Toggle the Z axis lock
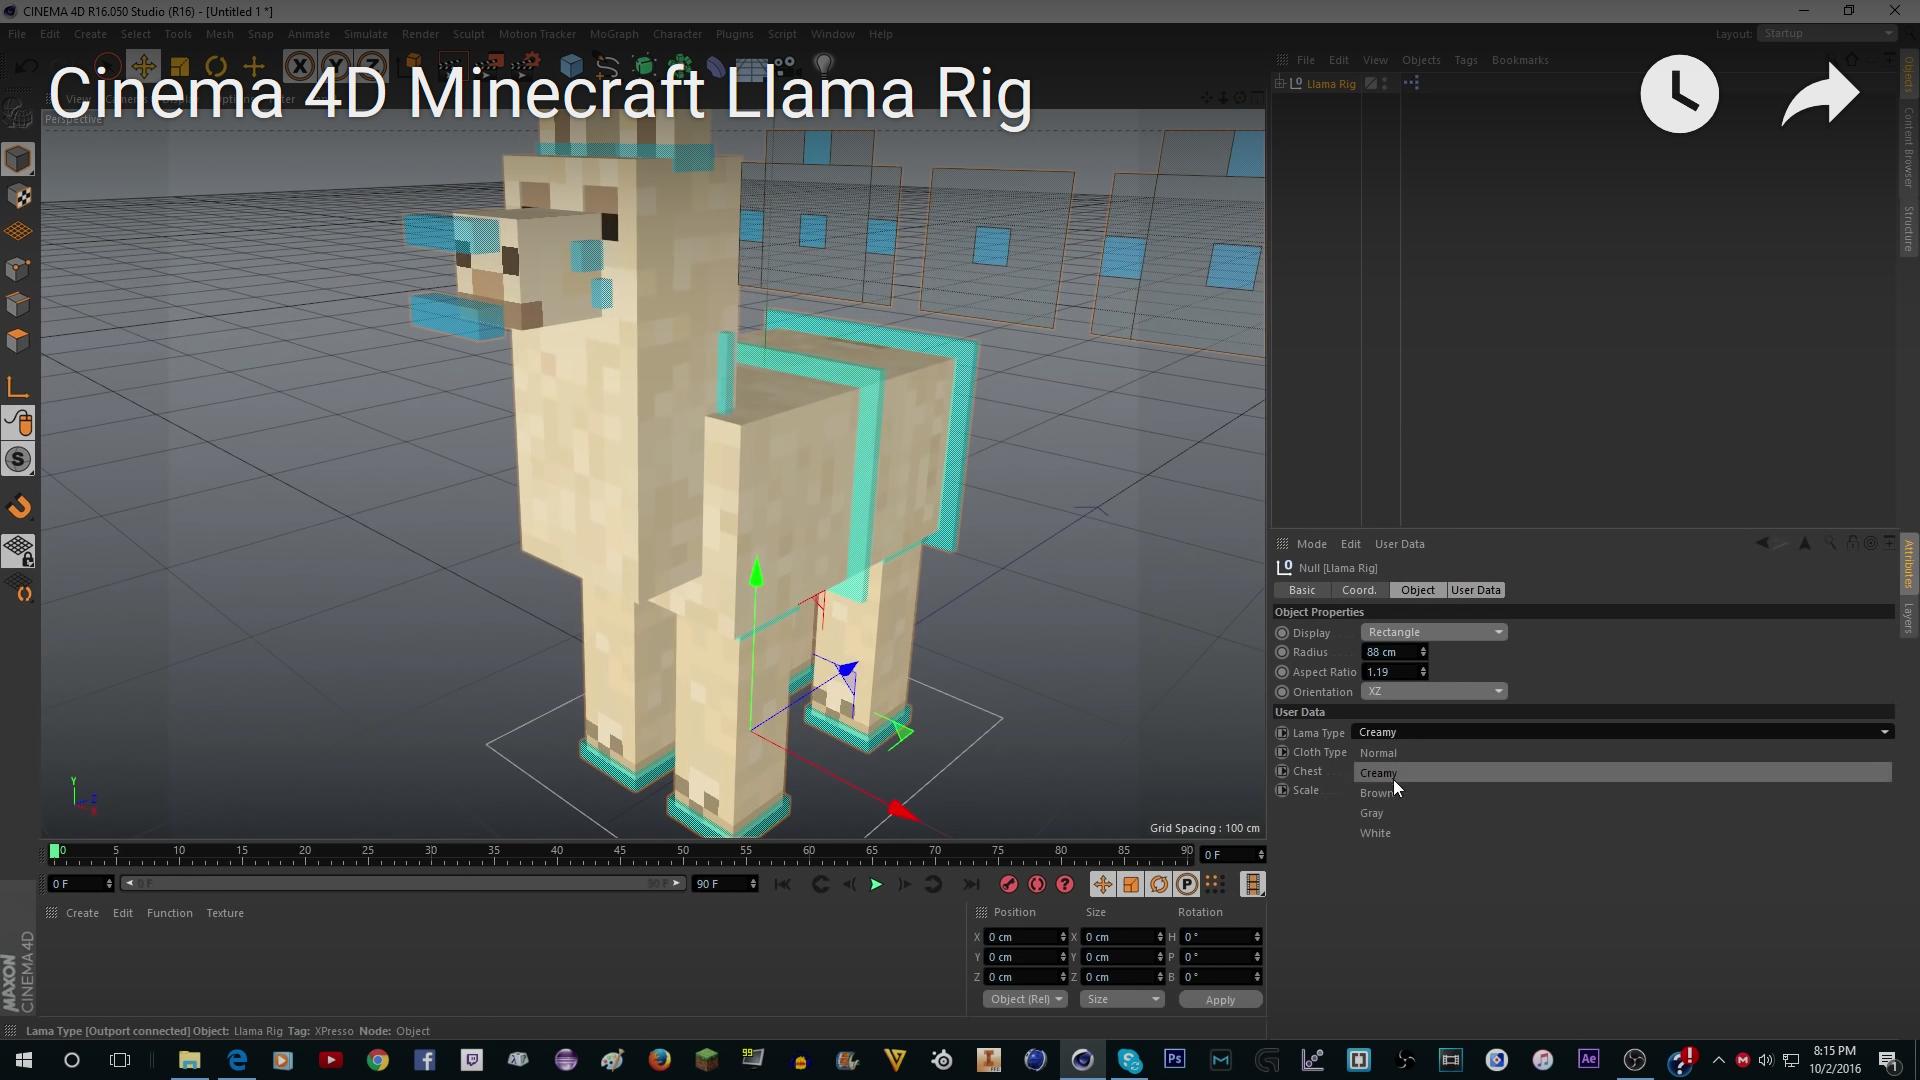The height and width of the screenshot is (1080, 1920). pos(371,67)
